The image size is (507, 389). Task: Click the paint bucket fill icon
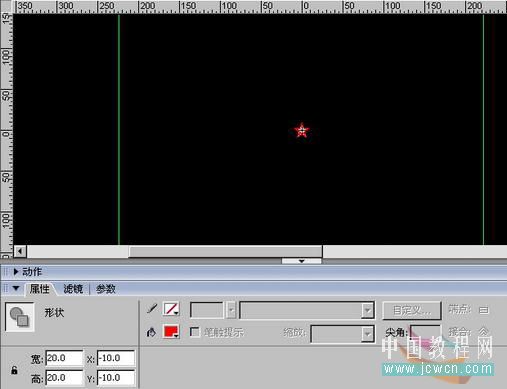(x=151, y=332)
